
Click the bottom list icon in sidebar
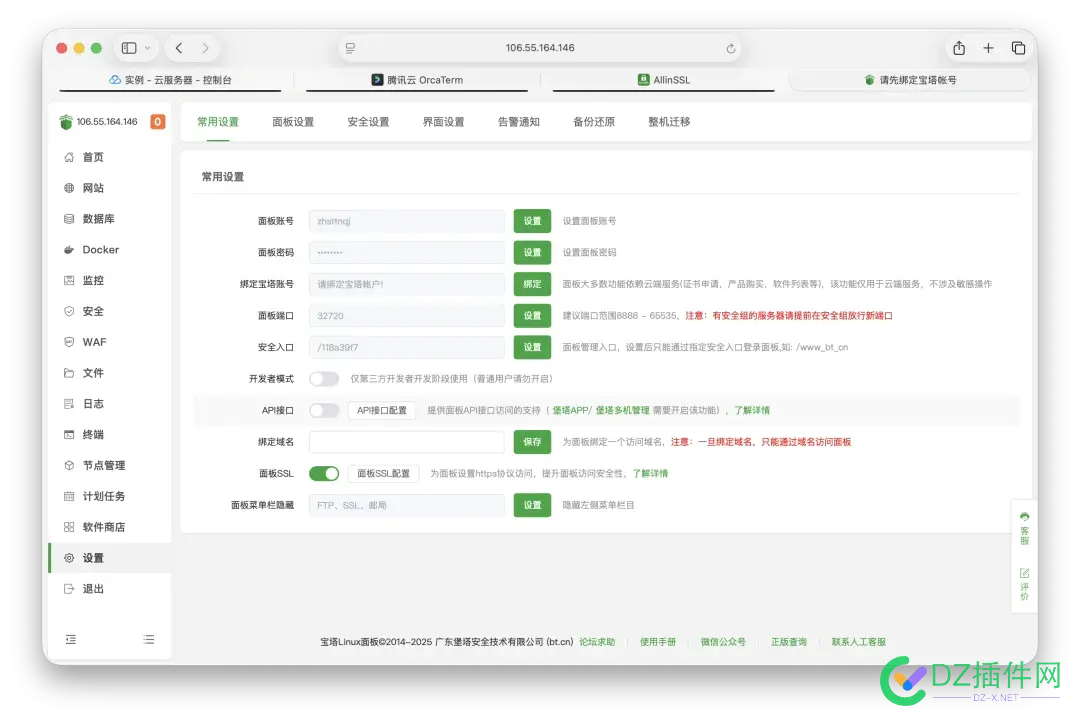149,640
